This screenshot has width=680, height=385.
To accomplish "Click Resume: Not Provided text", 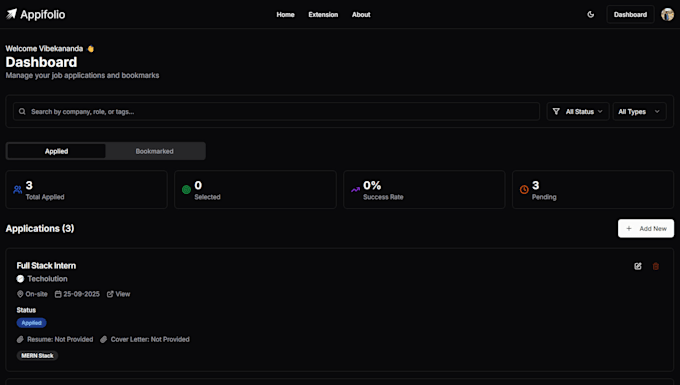I will coord(60,339).
